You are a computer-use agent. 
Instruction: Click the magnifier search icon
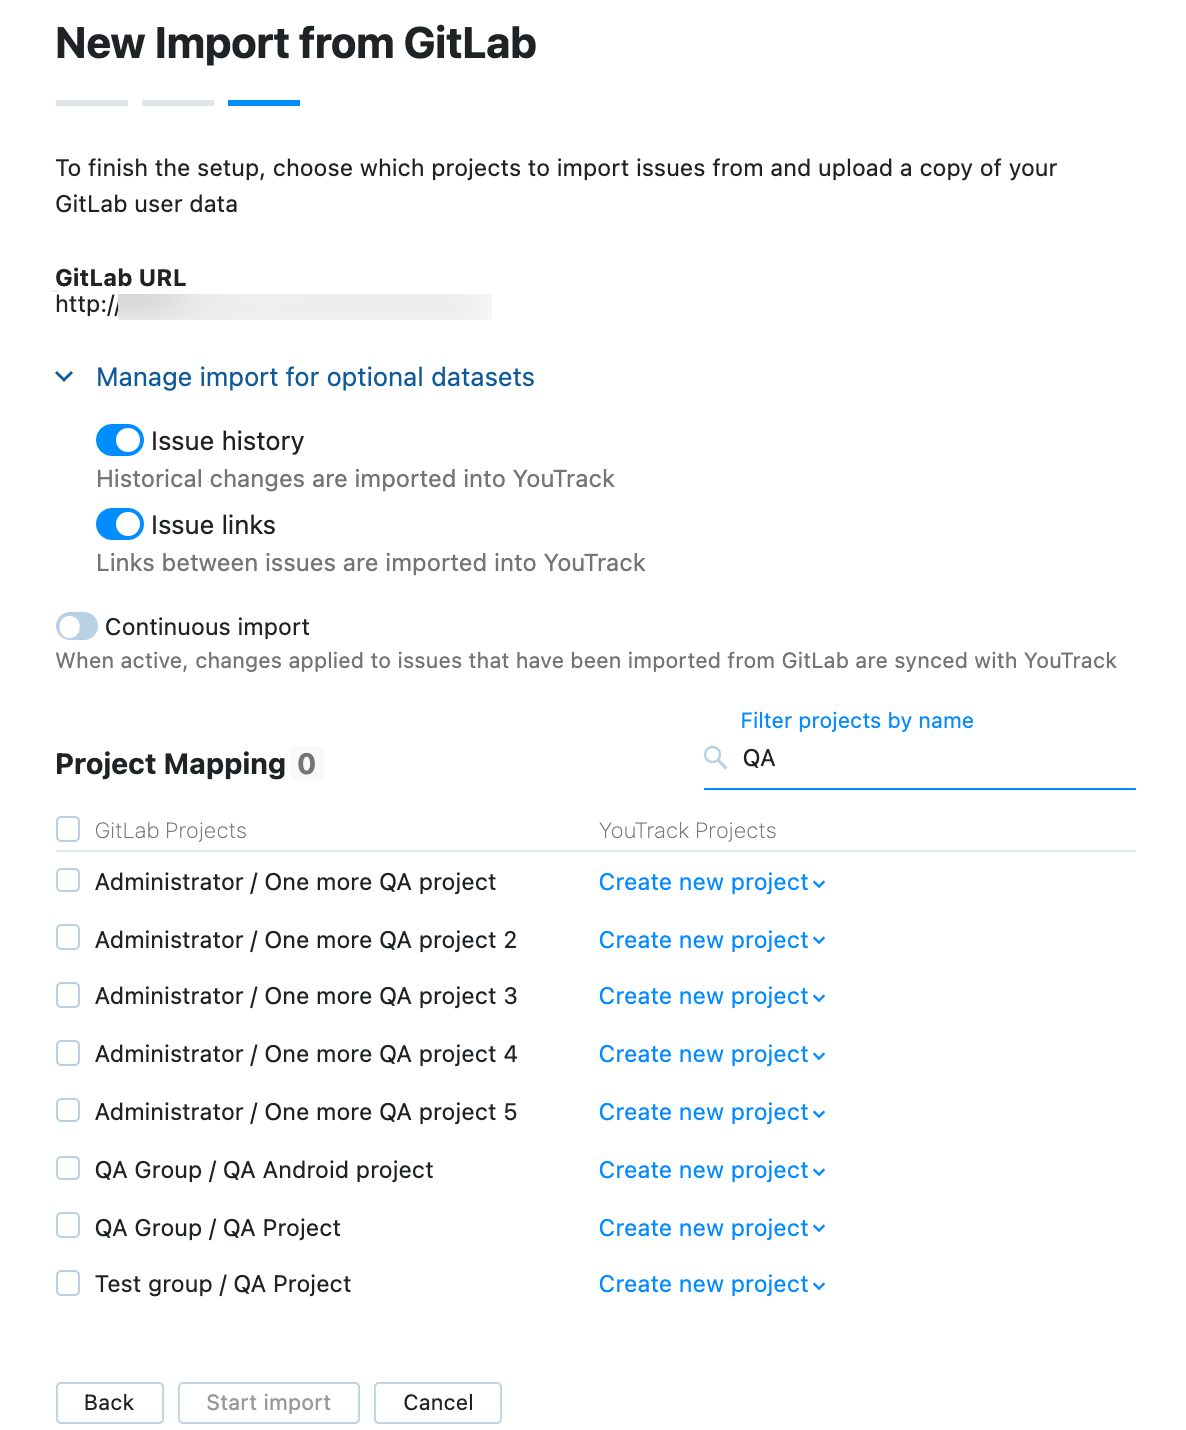(x=714, y=757)
